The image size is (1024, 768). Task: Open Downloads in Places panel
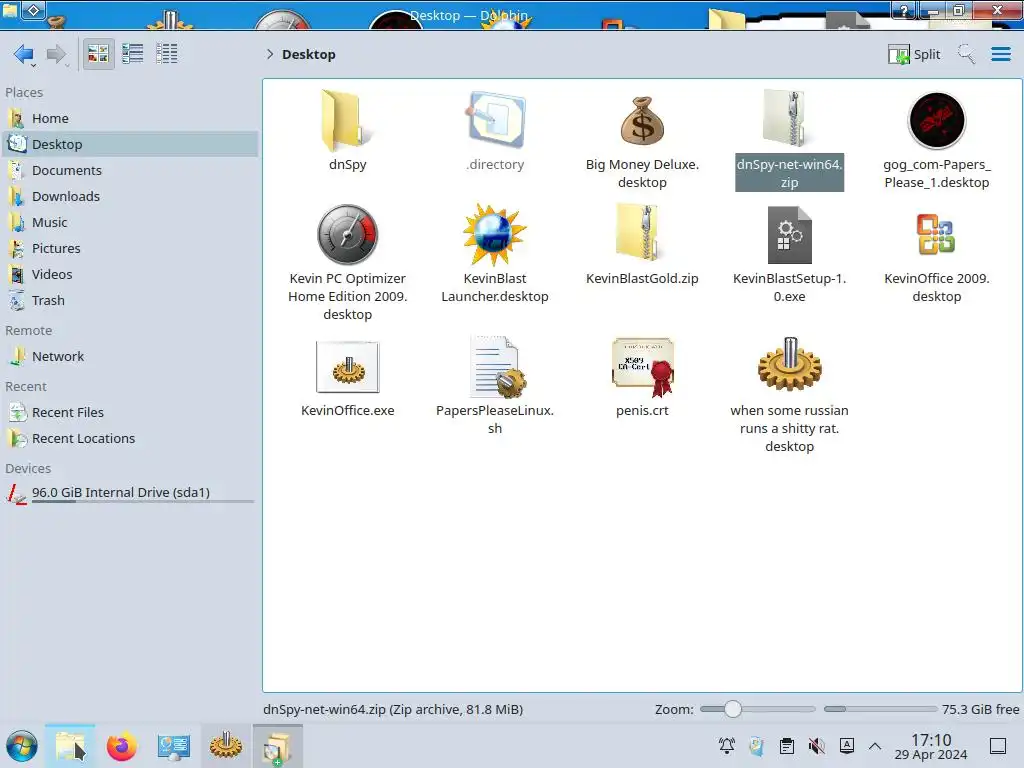131,197
